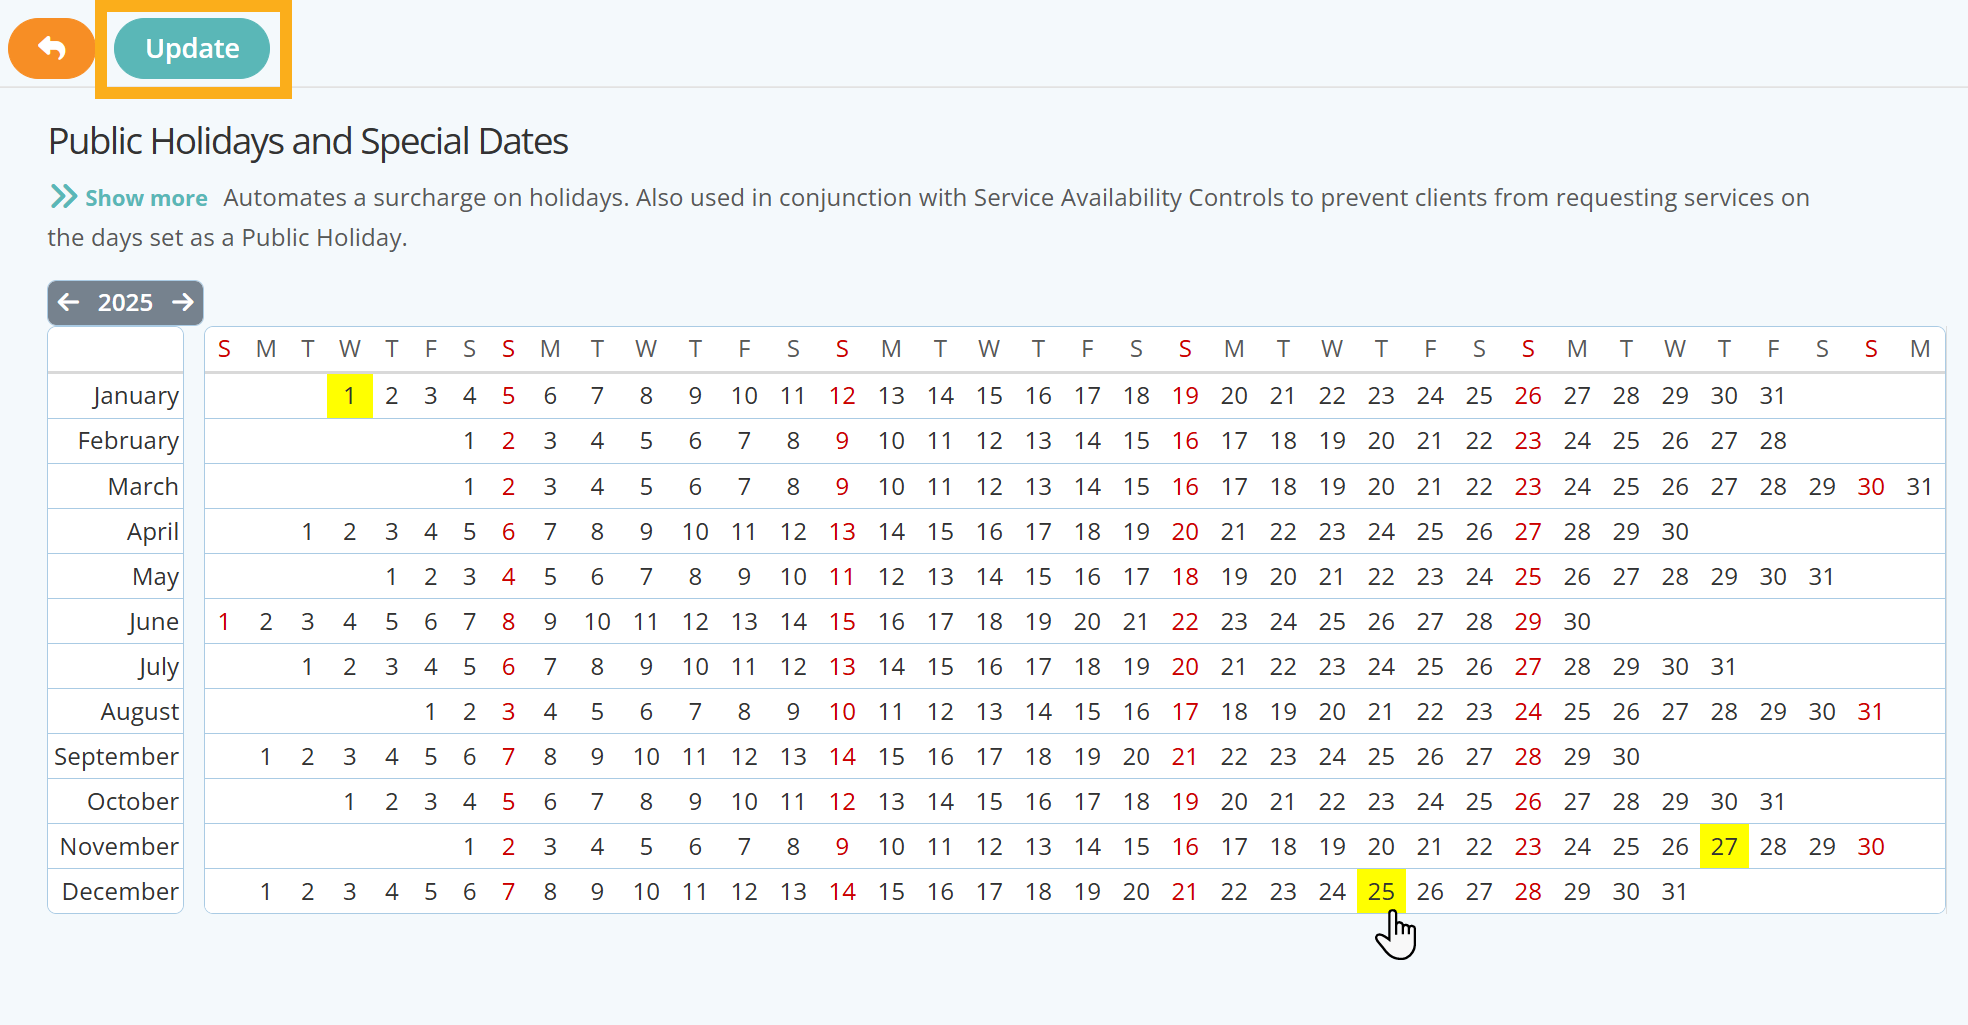This screenshot has width=1968, height=1025.
Task: Select August 31 in the calendar
Action: pos(1871,711)
